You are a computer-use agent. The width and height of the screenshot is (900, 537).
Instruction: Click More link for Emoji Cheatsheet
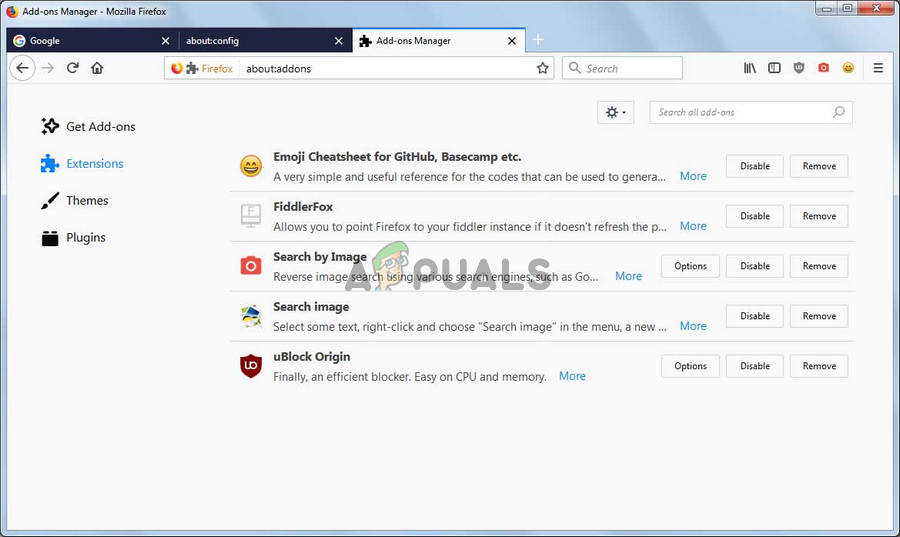[x=693, y=176]
